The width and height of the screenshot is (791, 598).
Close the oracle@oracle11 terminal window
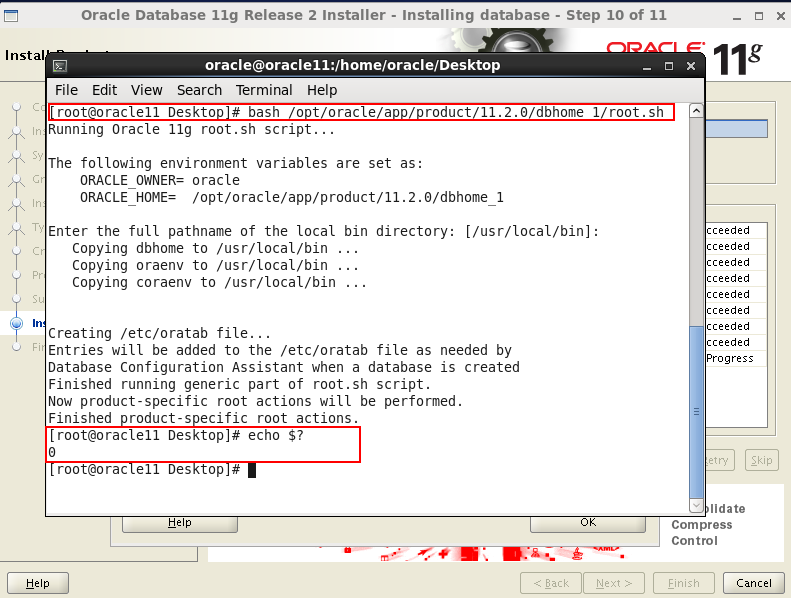[x=691, y=66]
